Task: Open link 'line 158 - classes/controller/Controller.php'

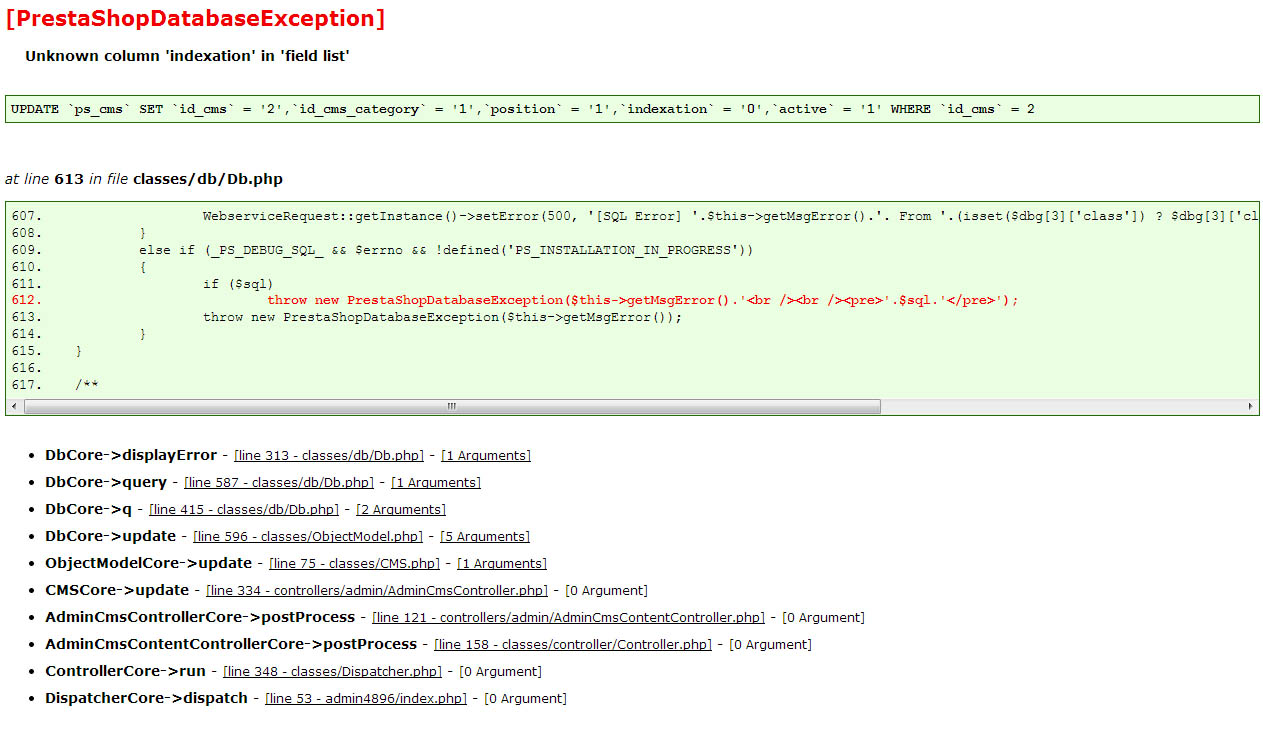Action: pyautogui.click(x=573, y=644)
